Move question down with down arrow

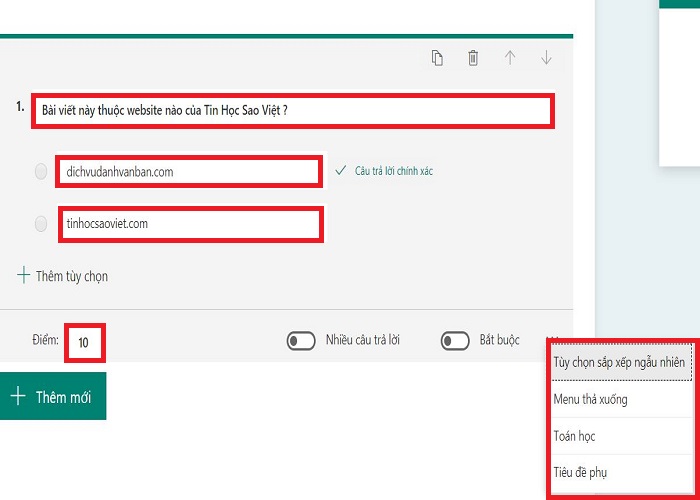coord(546,58)
